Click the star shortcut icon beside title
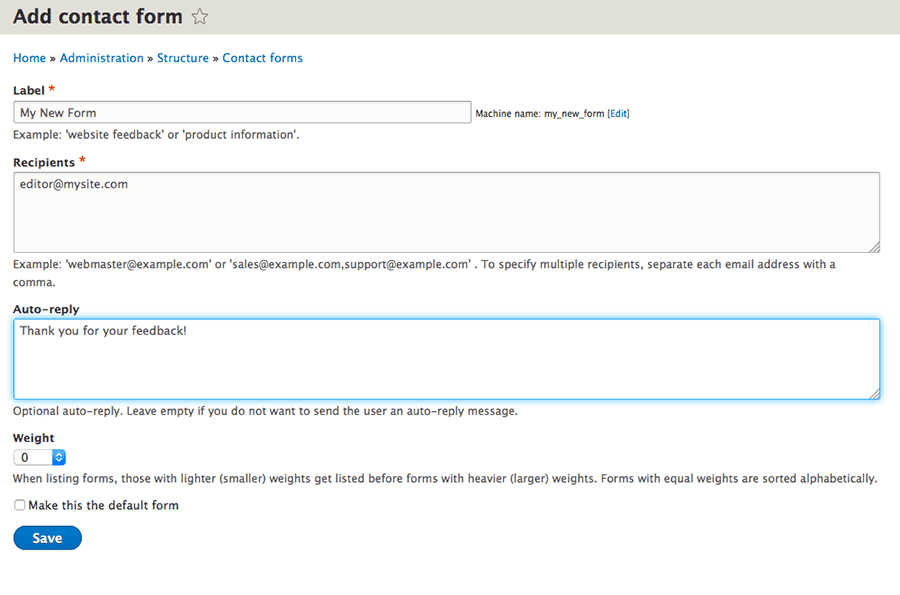Screen dimensions: 900x595 200,17
